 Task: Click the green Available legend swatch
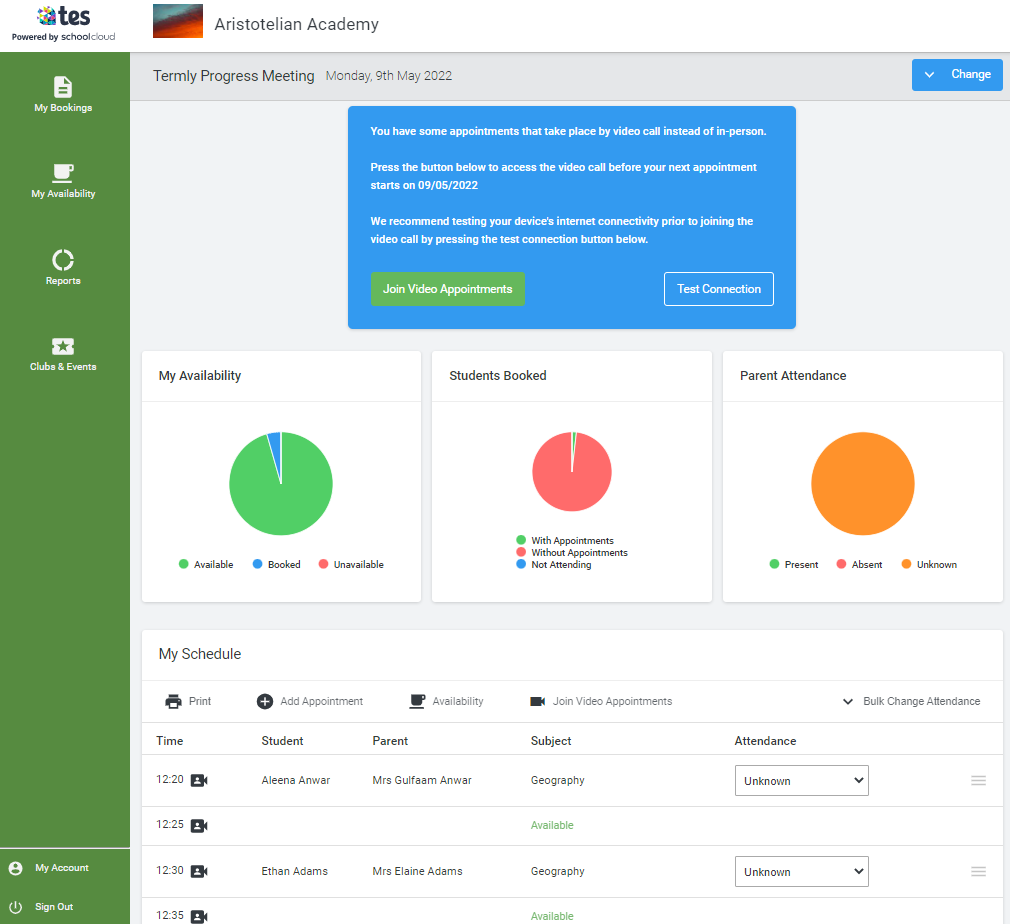click(184, 564)
